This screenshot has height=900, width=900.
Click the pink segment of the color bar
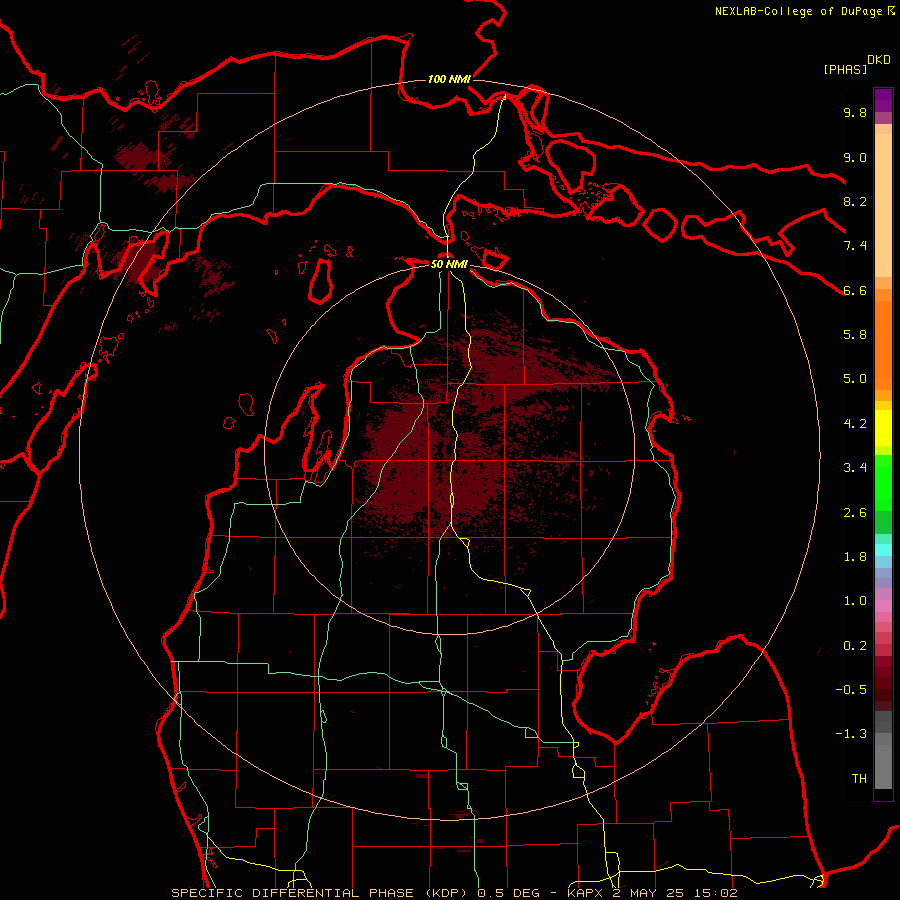[x=883, y=606]
